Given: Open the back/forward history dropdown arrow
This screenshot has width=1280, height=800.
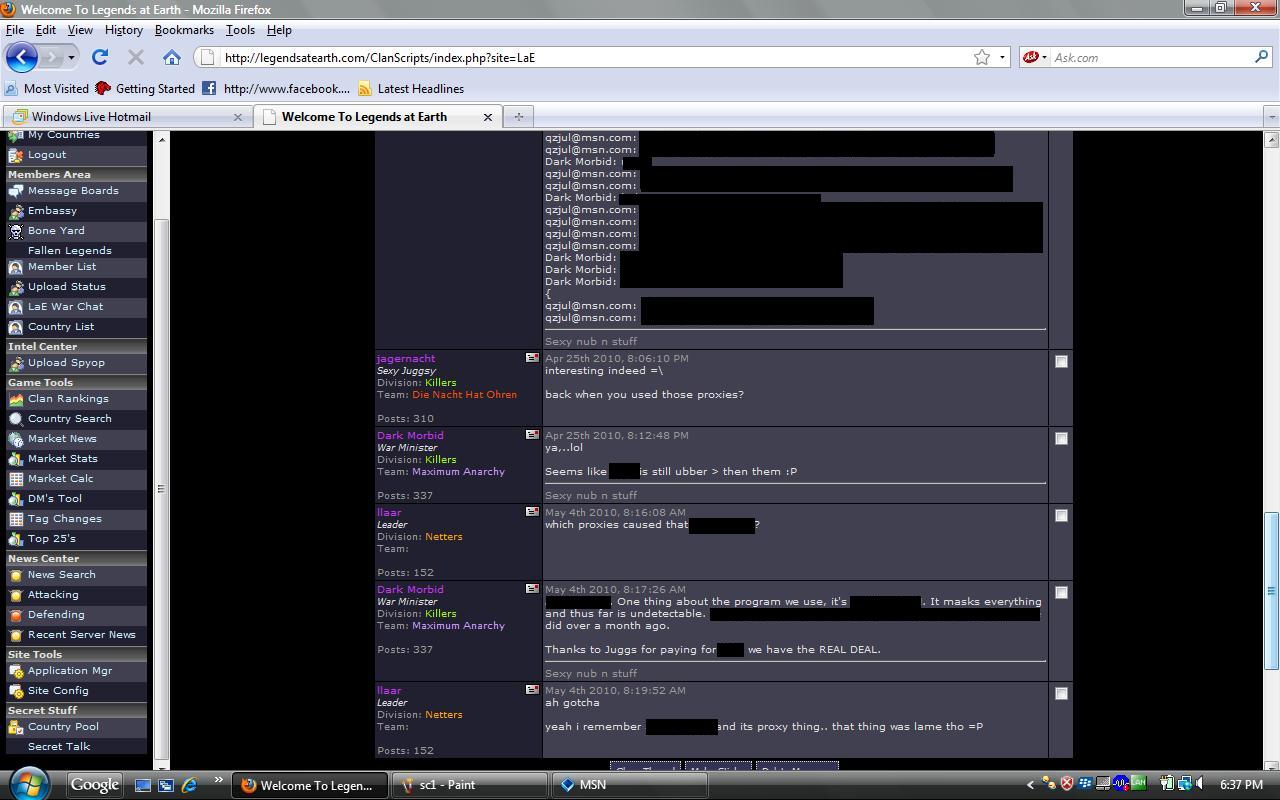Looking at the screenshot, I should 71,57.
